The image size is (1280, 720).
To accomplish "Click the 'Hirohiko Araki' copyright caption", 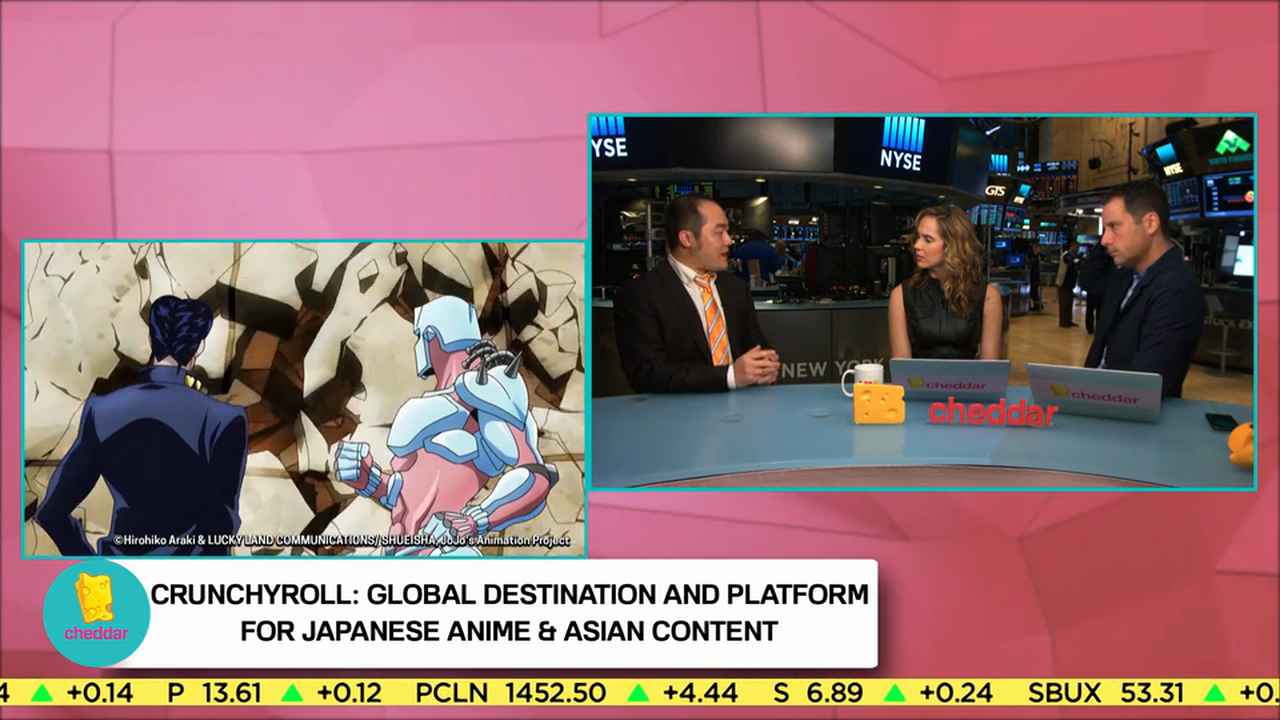I will tap(341, 541).
